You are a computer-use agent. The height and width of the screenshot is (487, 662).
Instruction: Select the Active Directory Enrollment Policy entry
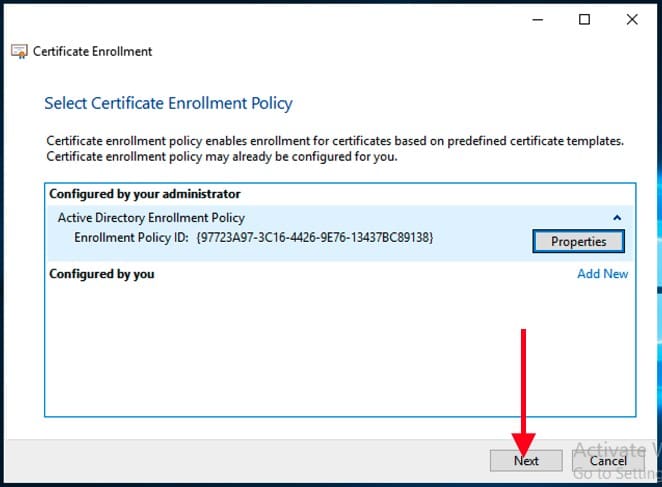click(151, 218)
